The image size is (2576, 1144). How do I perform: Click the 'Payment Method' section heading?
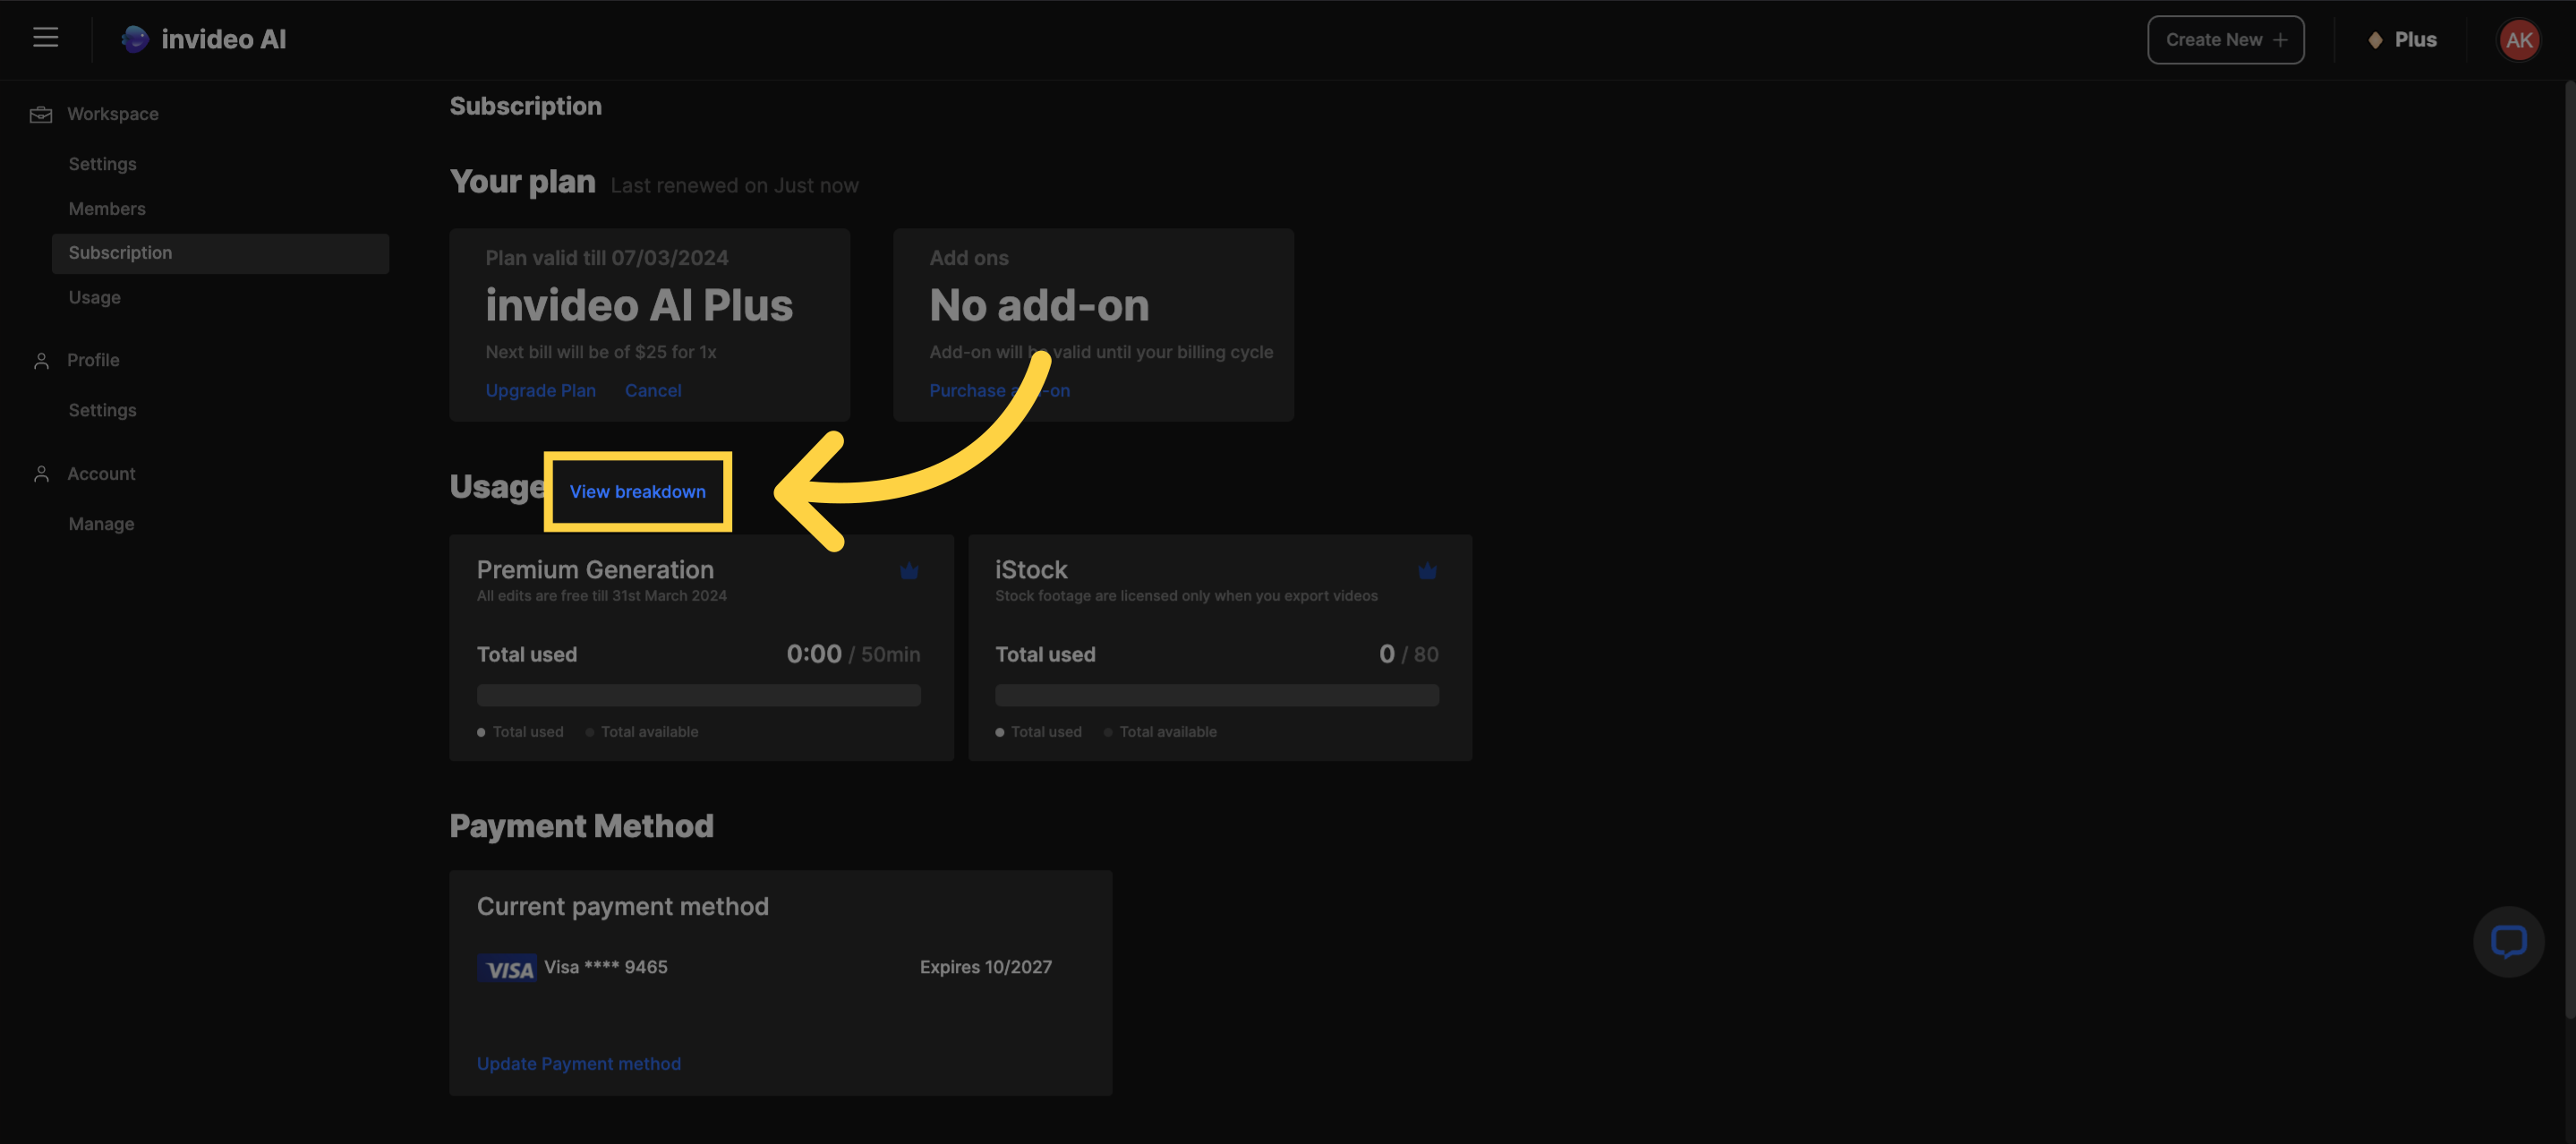(581, 826)
